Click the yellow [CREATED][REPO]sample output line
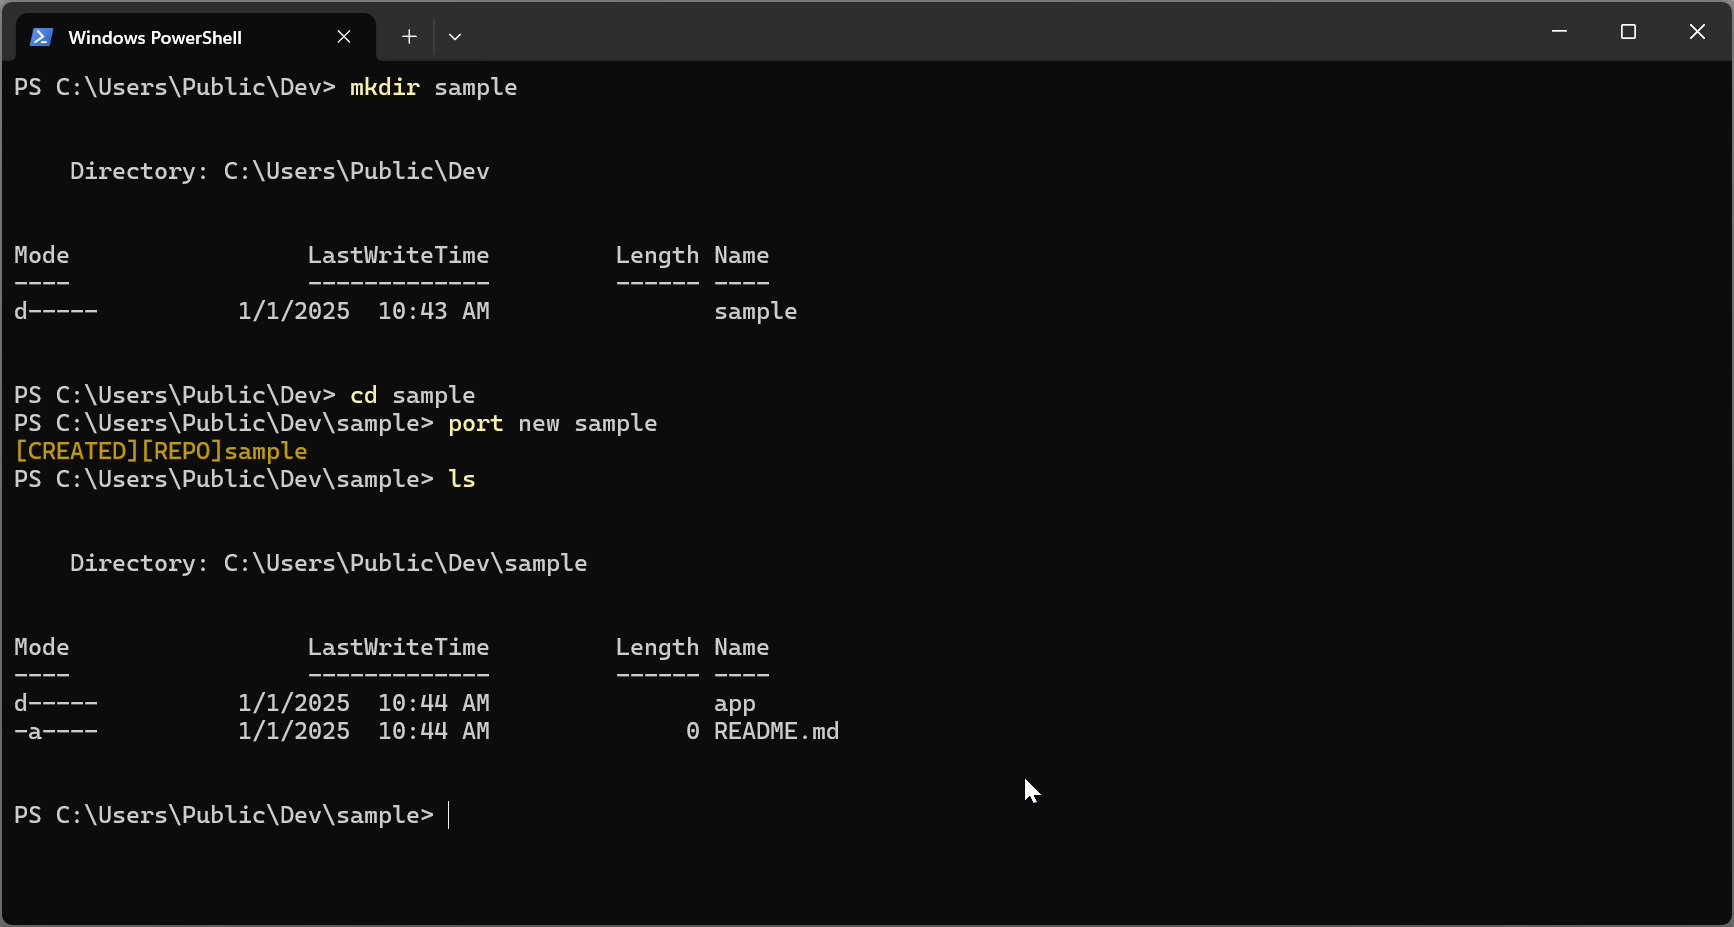Image resolution: width=1734 pixels, height=927 pixels. (x=161, y=452)
